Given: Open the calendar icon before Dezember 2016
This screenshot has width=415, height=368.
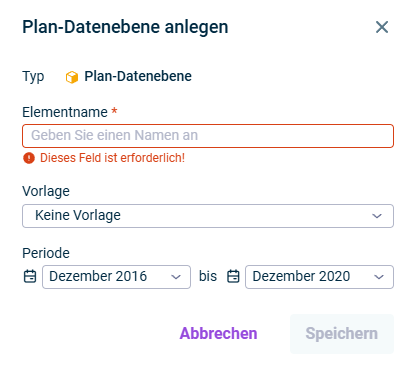Looking at the screenshot, I should [x=30, y=276].
